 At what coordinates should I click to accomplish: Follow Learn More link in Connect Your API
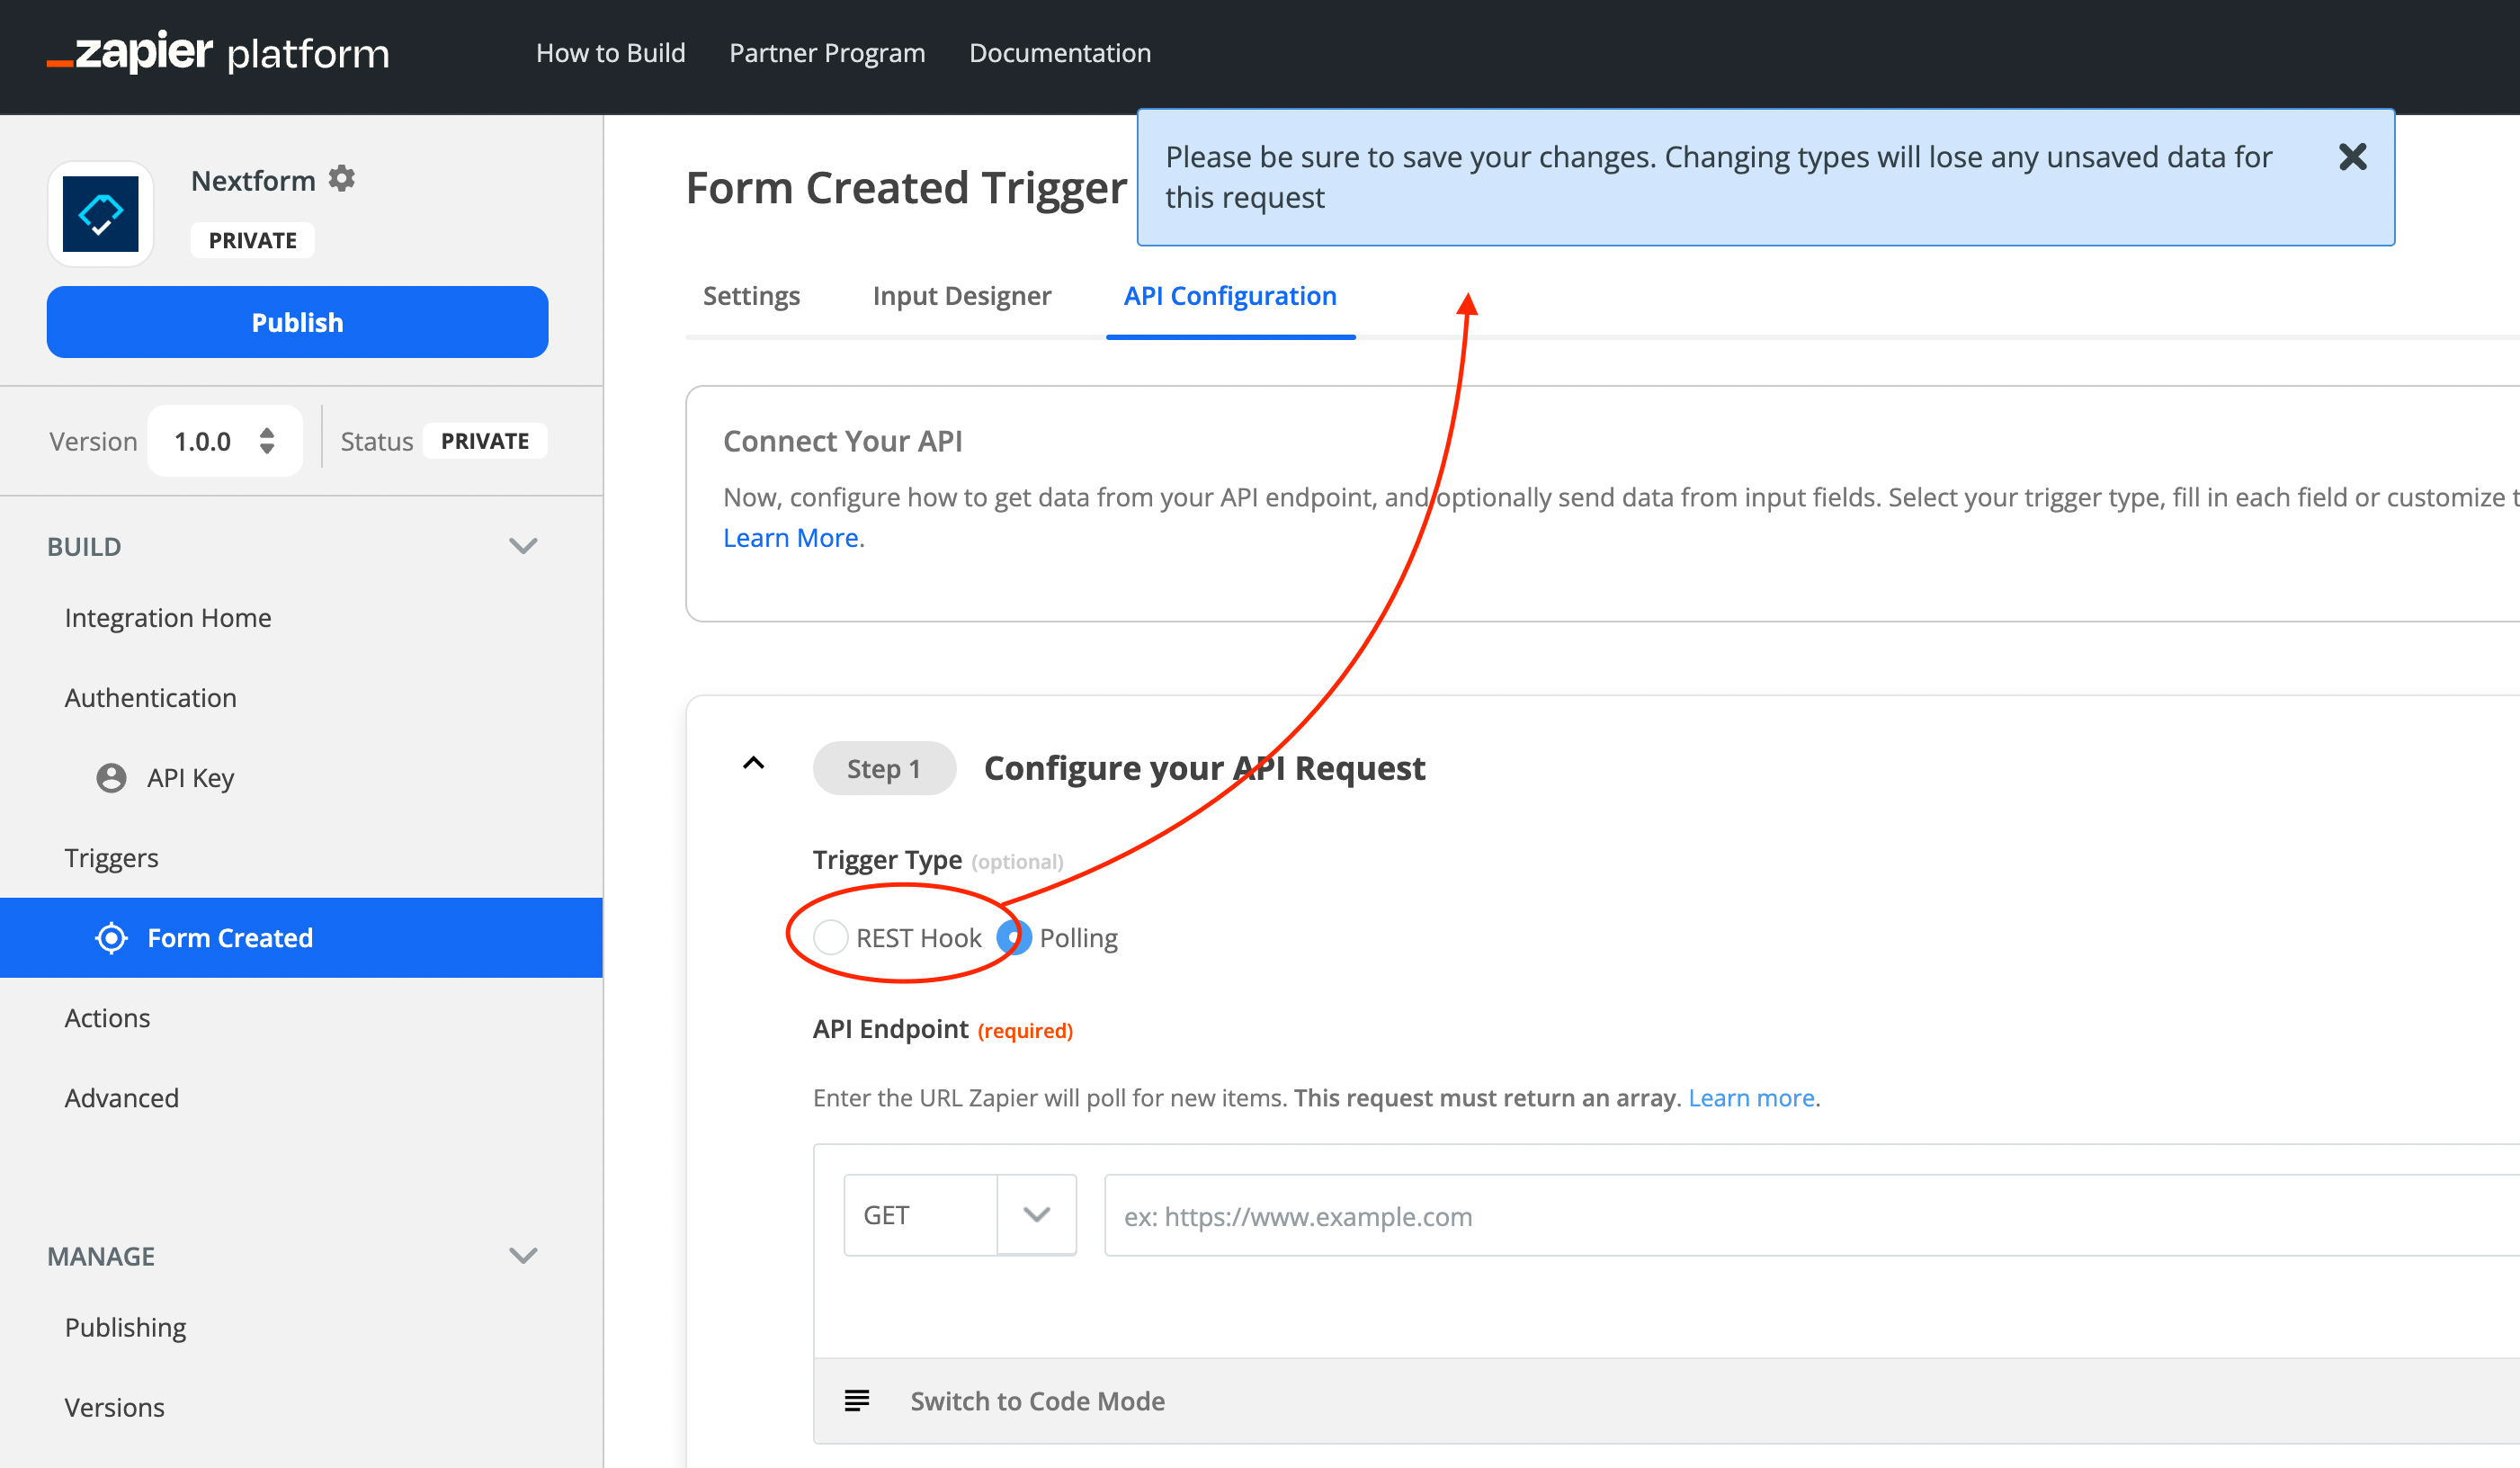click(x=790, y=537)
